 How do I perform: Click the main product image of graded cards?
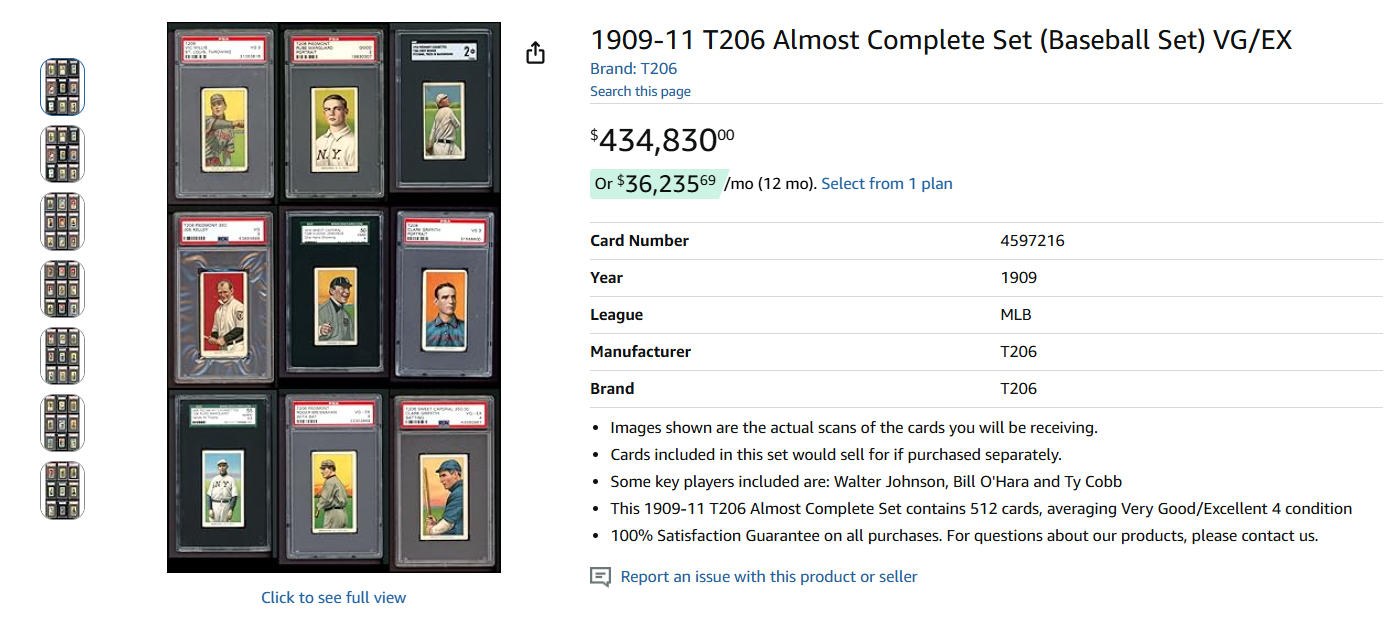click(x=333, y=297)
